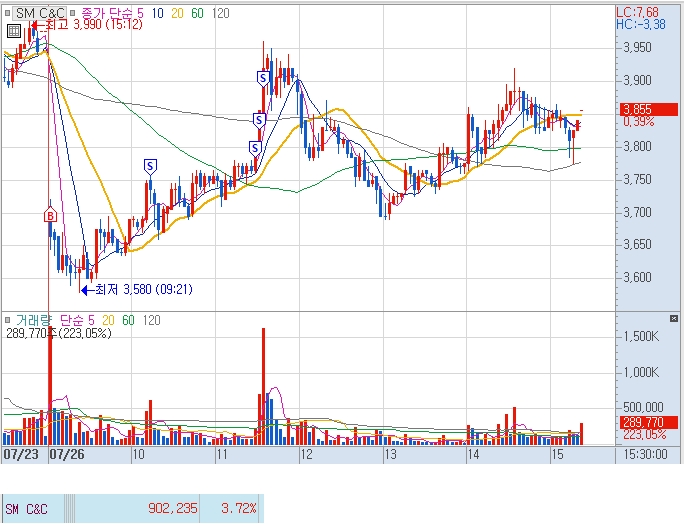Click the HC:-3,38 readout

(641, 24)
